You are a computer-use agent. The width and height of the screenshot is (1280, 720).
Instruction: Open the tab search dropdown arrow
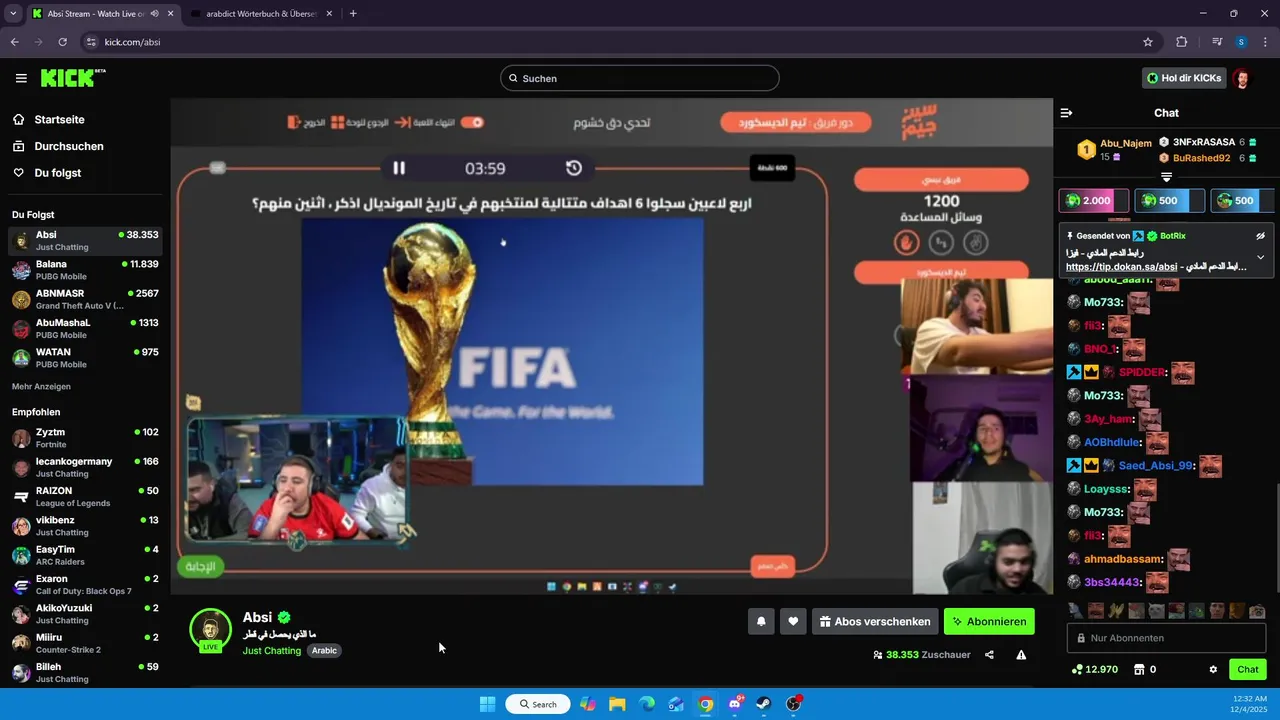click(x=13, y=13)
